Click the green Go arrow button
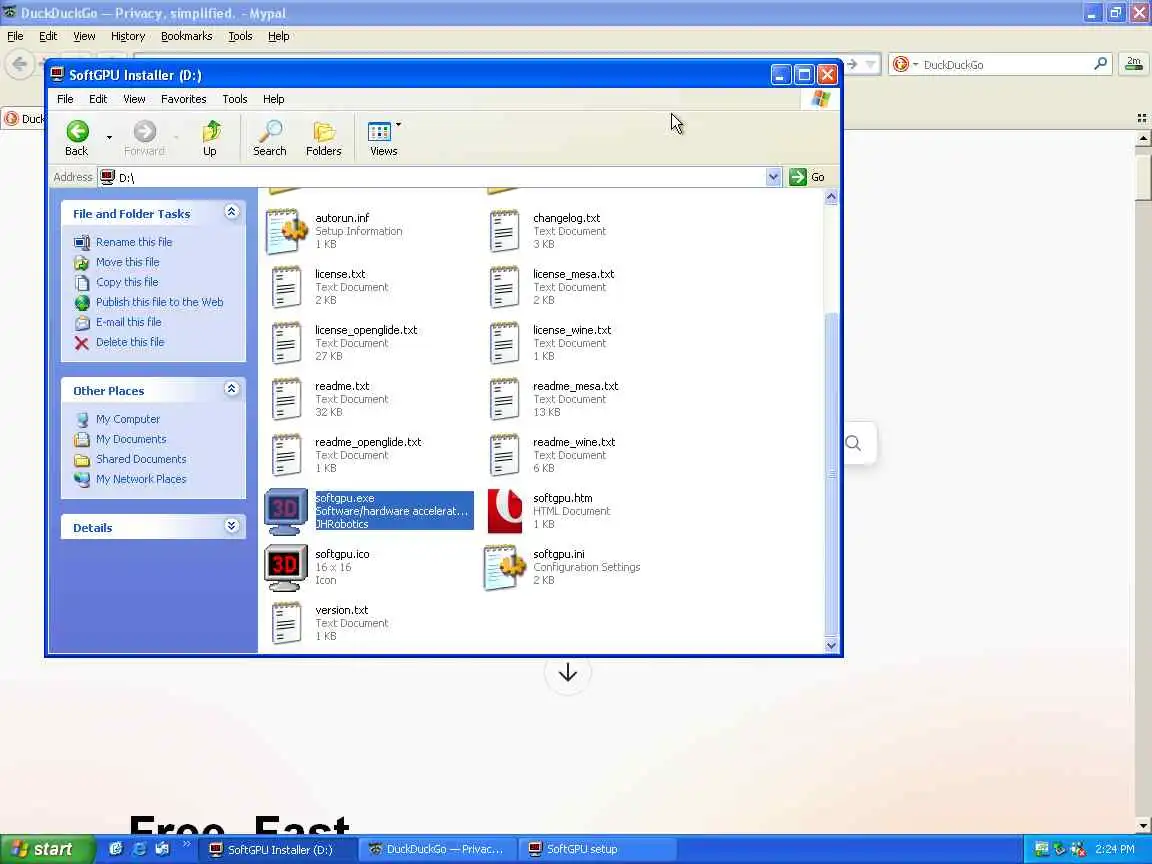This screenshot has height=864, width=1152. pyautogui.click(x=798, y=177)
